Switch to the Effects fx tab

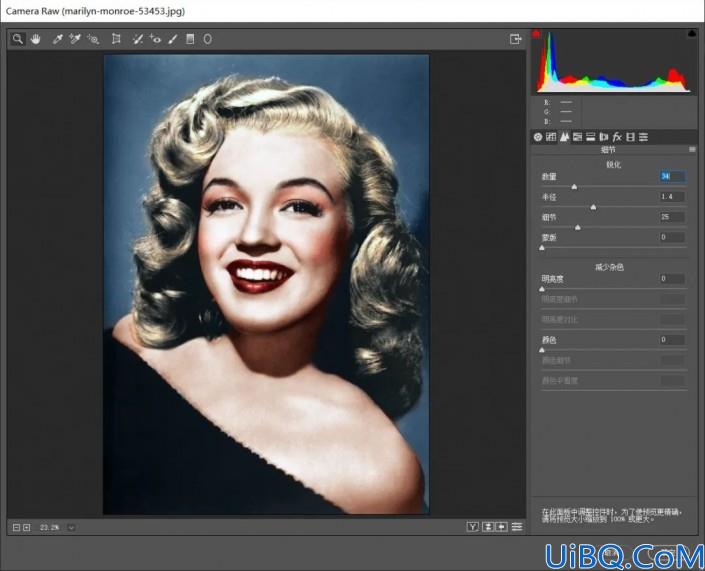617,137
